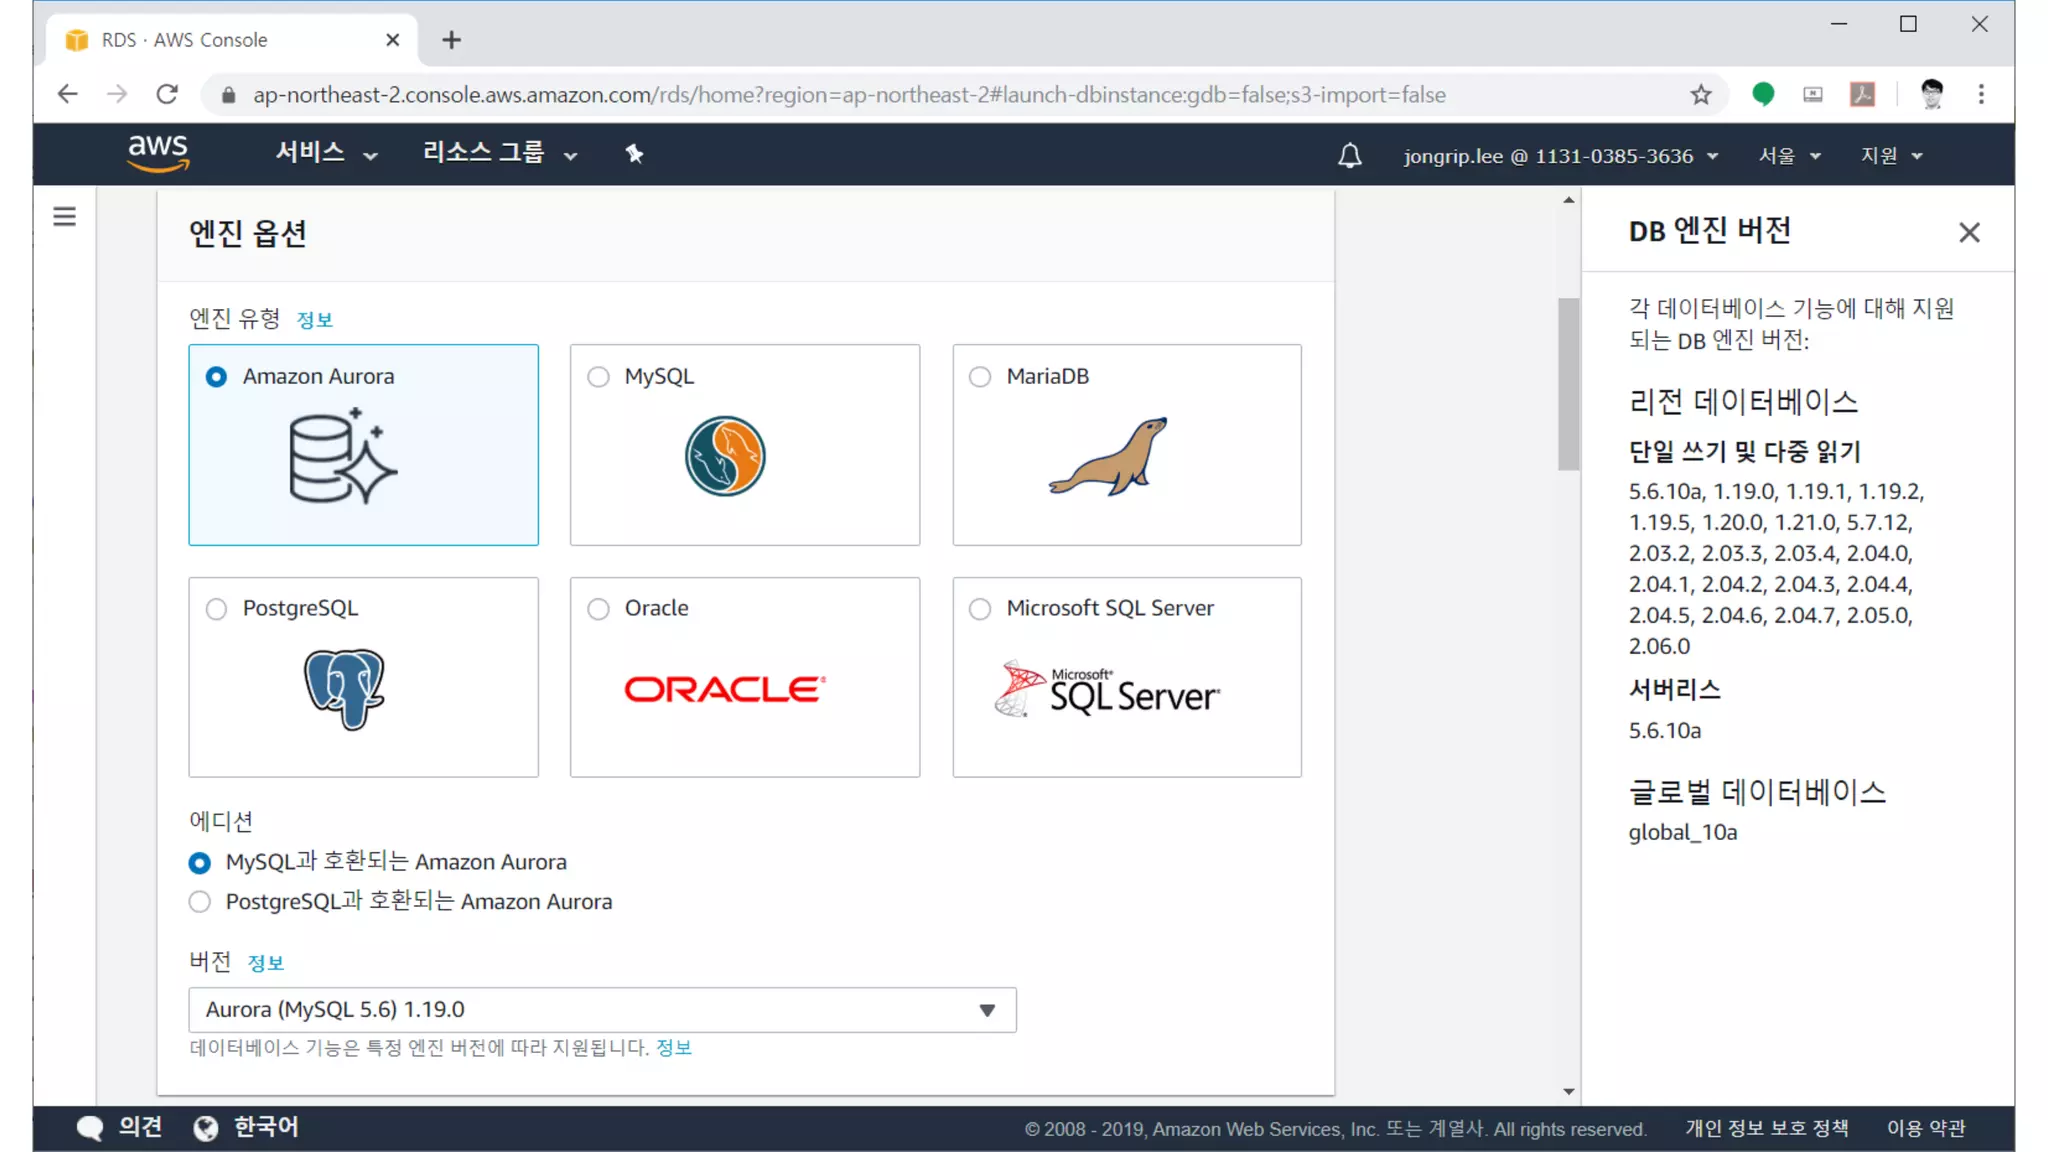Select the RDS · AWS Console tab
The height and width of the screenshot is (1152, 2048).
point(232,40)
